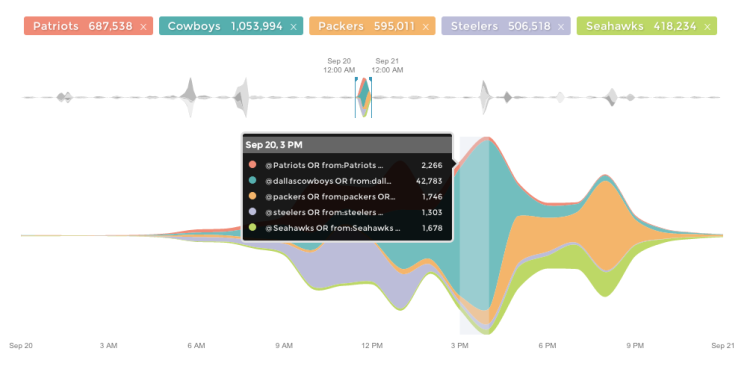
Task: Remove the Patriots tag with its x
Action: (x=143, y=27)
